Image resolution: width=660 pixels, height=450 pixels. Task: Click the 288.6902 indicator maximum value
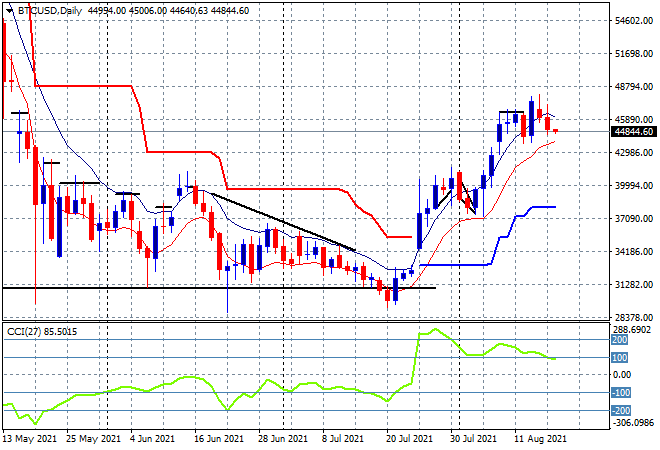pyautogui.click(x=633, y=330)
